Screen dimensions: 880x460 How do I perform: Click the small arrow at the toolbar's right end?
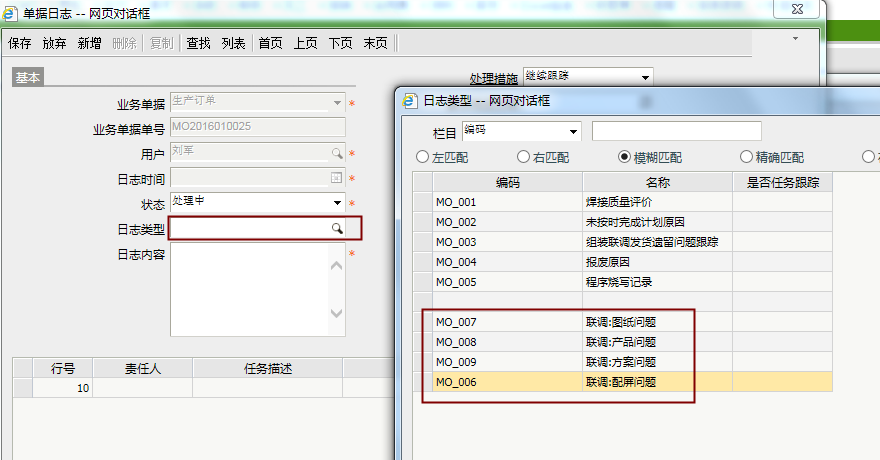(x=796, y=38)
